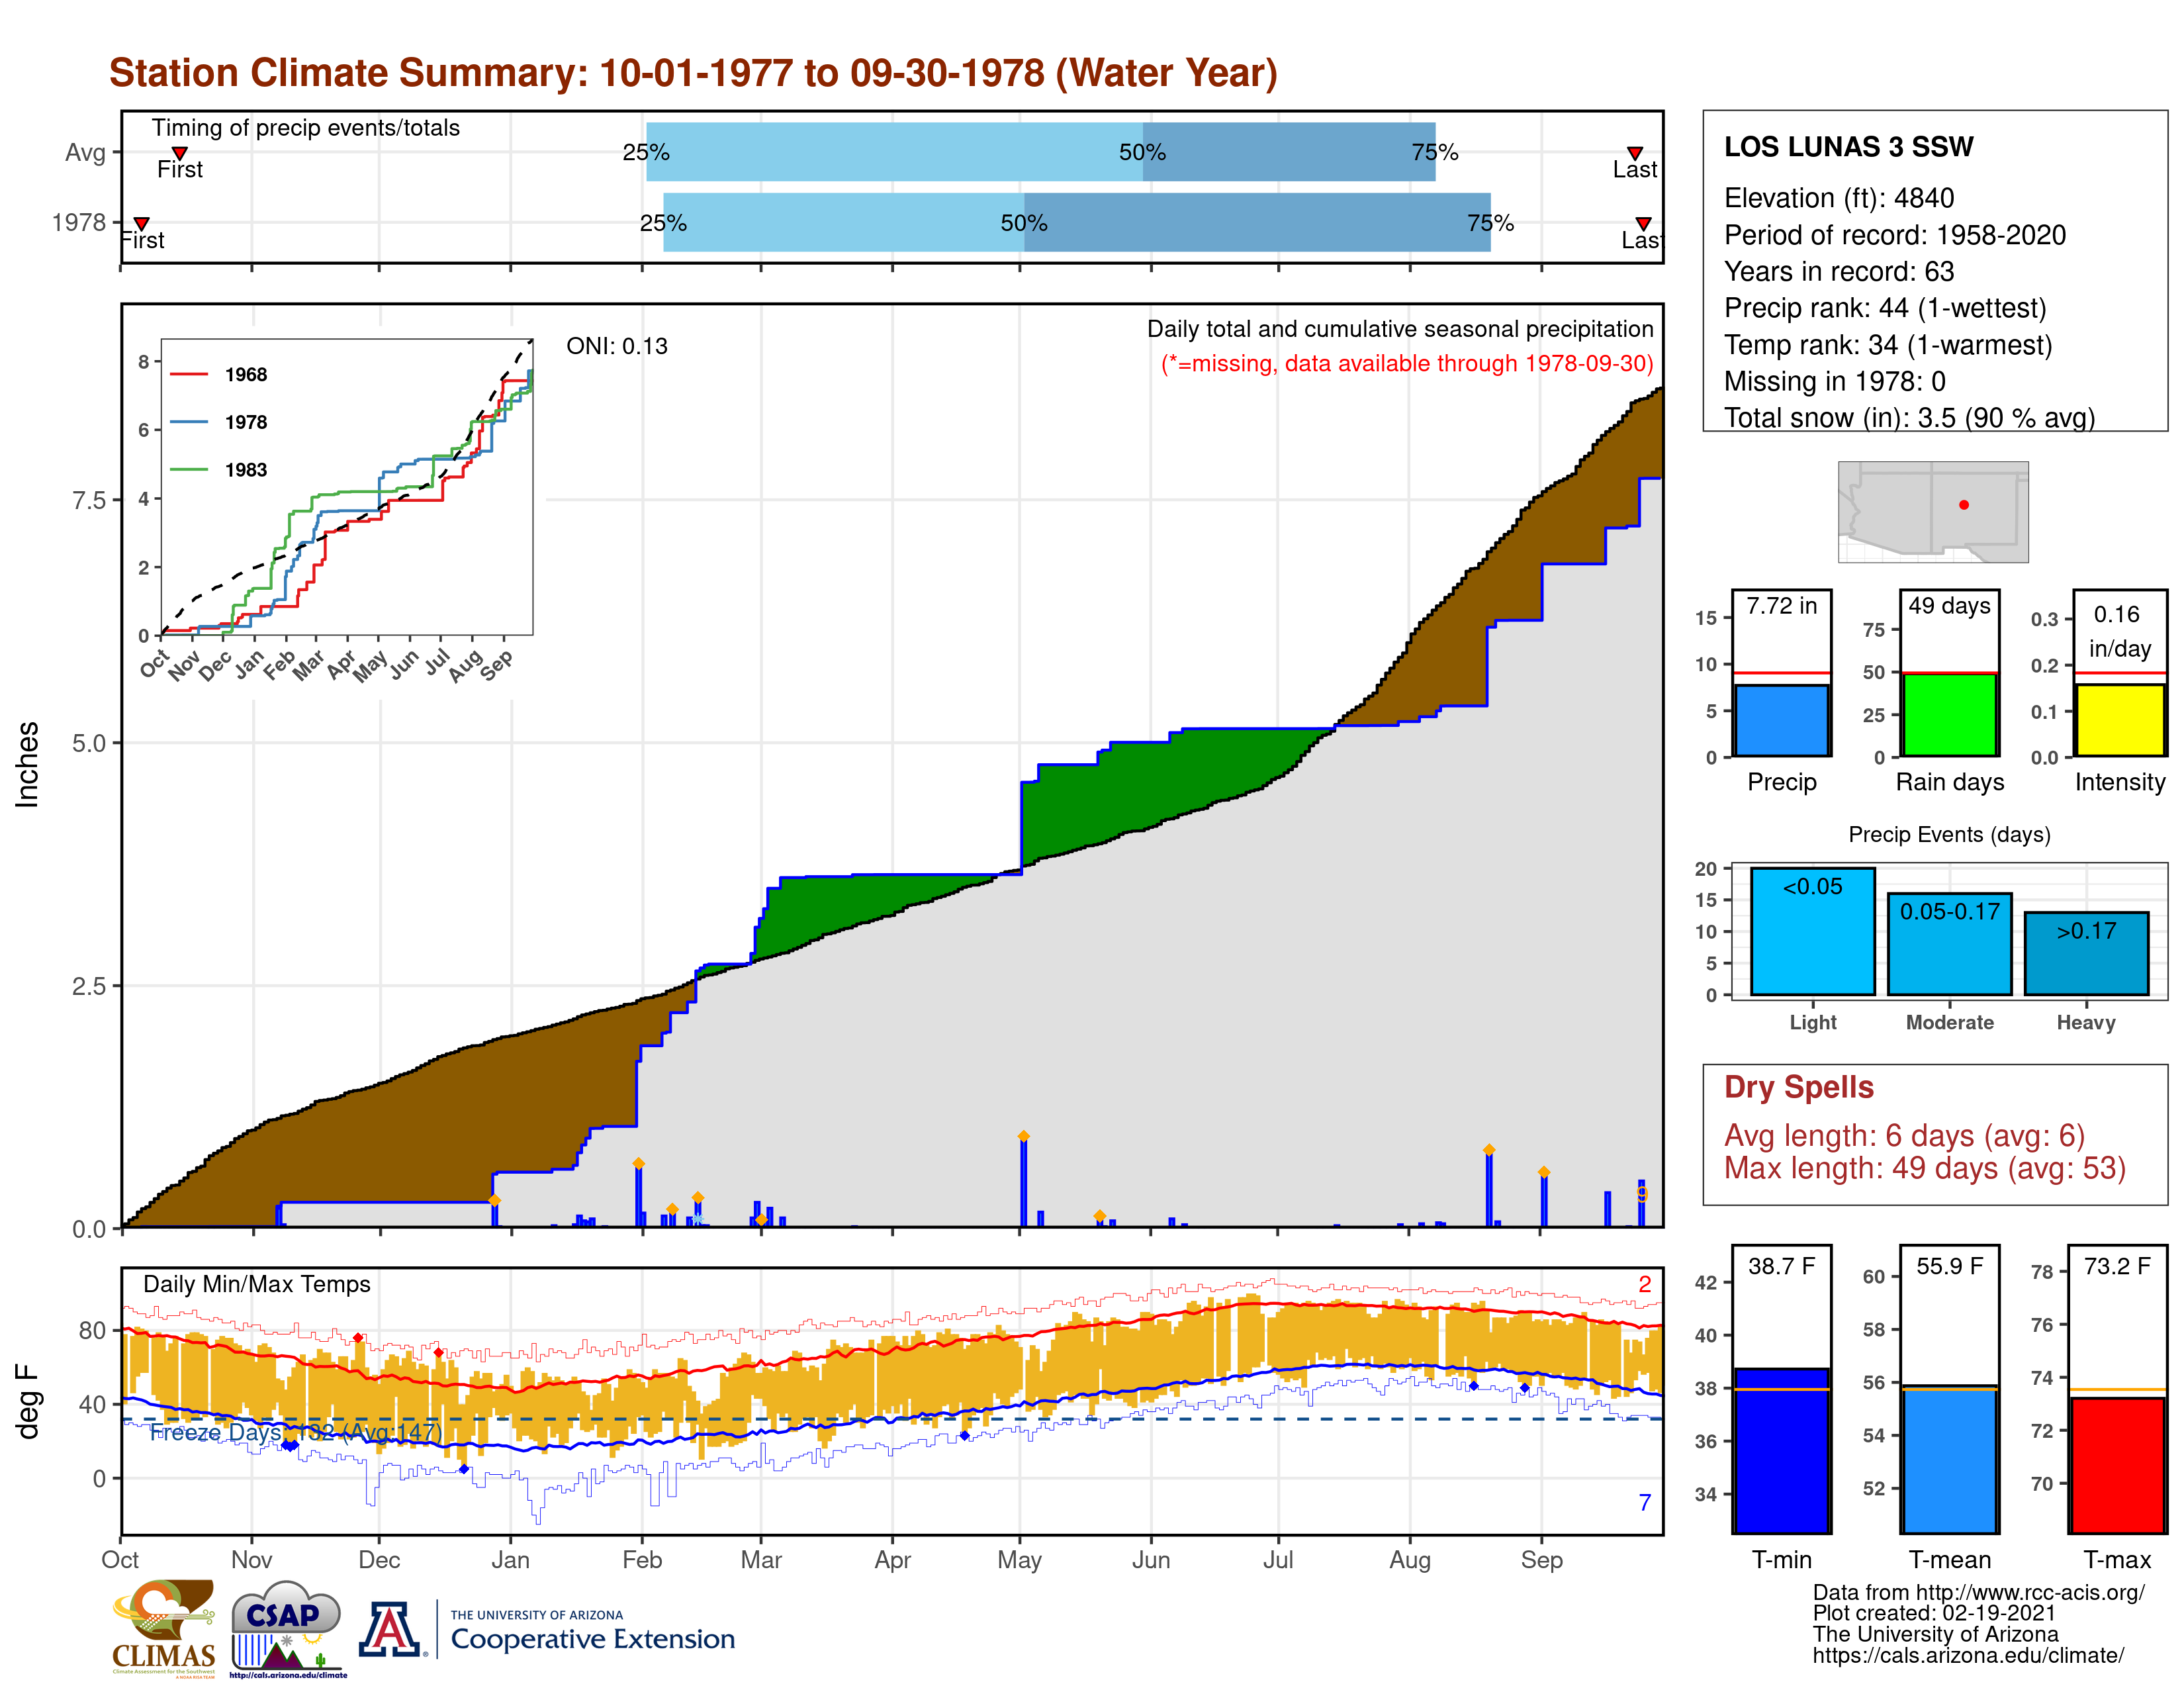2184x1688 pixels.
Task: Click the green 1983 legend line in inset chart
Action: click(189, 469)
